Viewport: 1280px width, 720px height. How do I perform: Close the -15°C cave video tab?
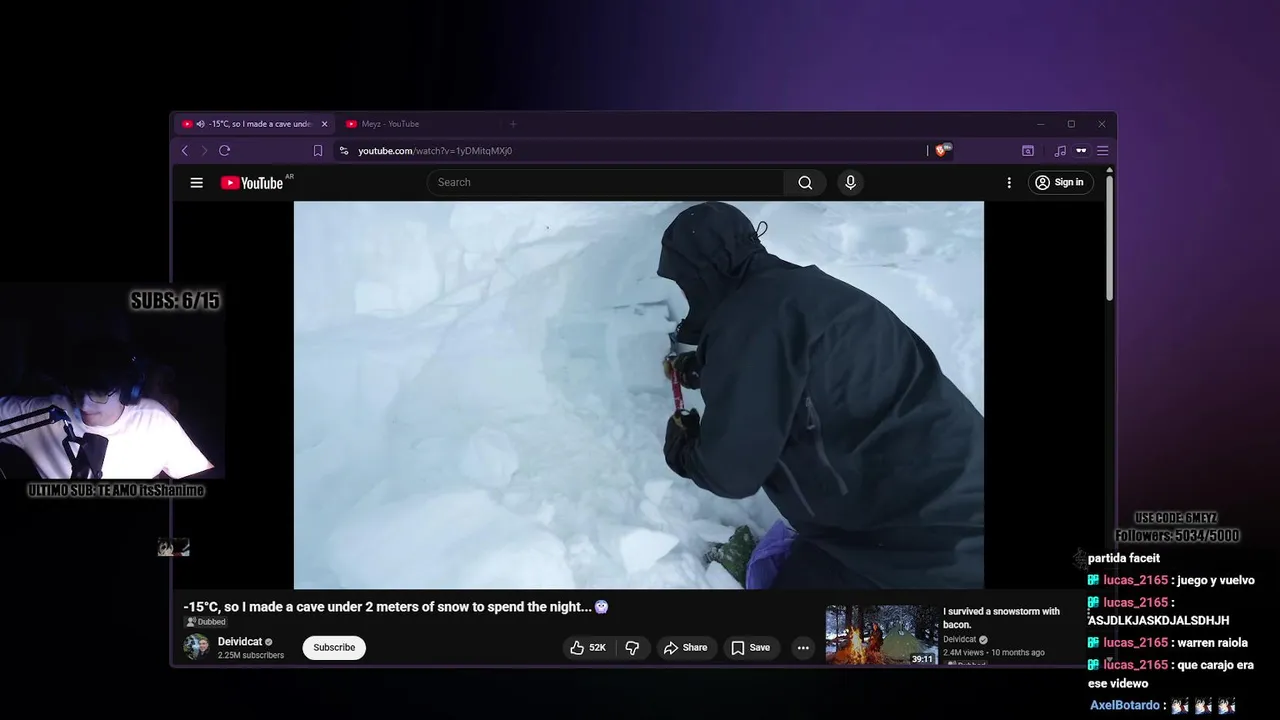pos(324,124)
